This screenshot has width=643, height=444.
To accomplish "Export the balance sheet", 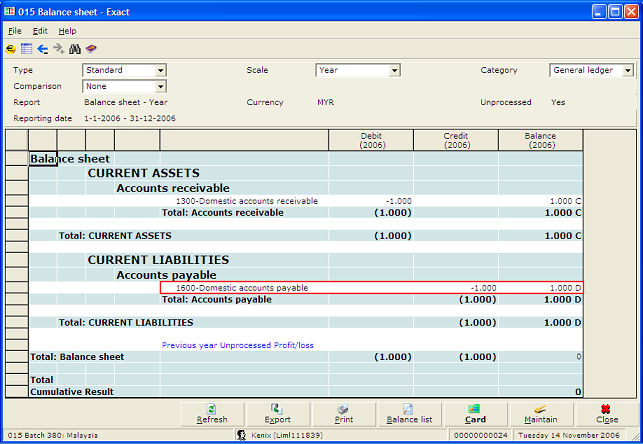I will click(x=277, y=414).
